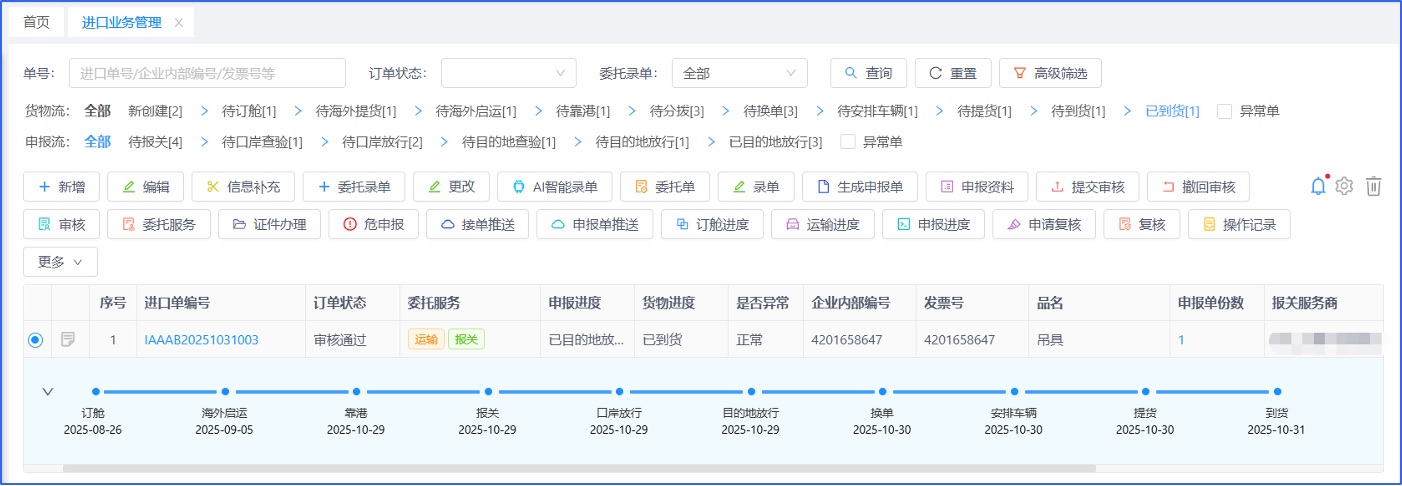
Task: Click 危申报 warning button
Action: pos(373,224)
